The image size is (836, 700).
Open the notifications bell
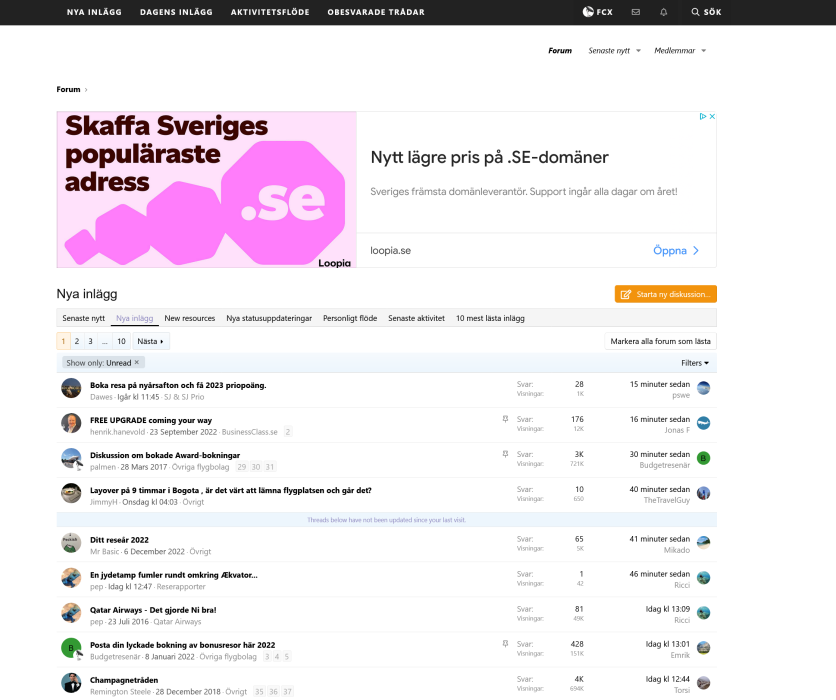tap(664, 12)
